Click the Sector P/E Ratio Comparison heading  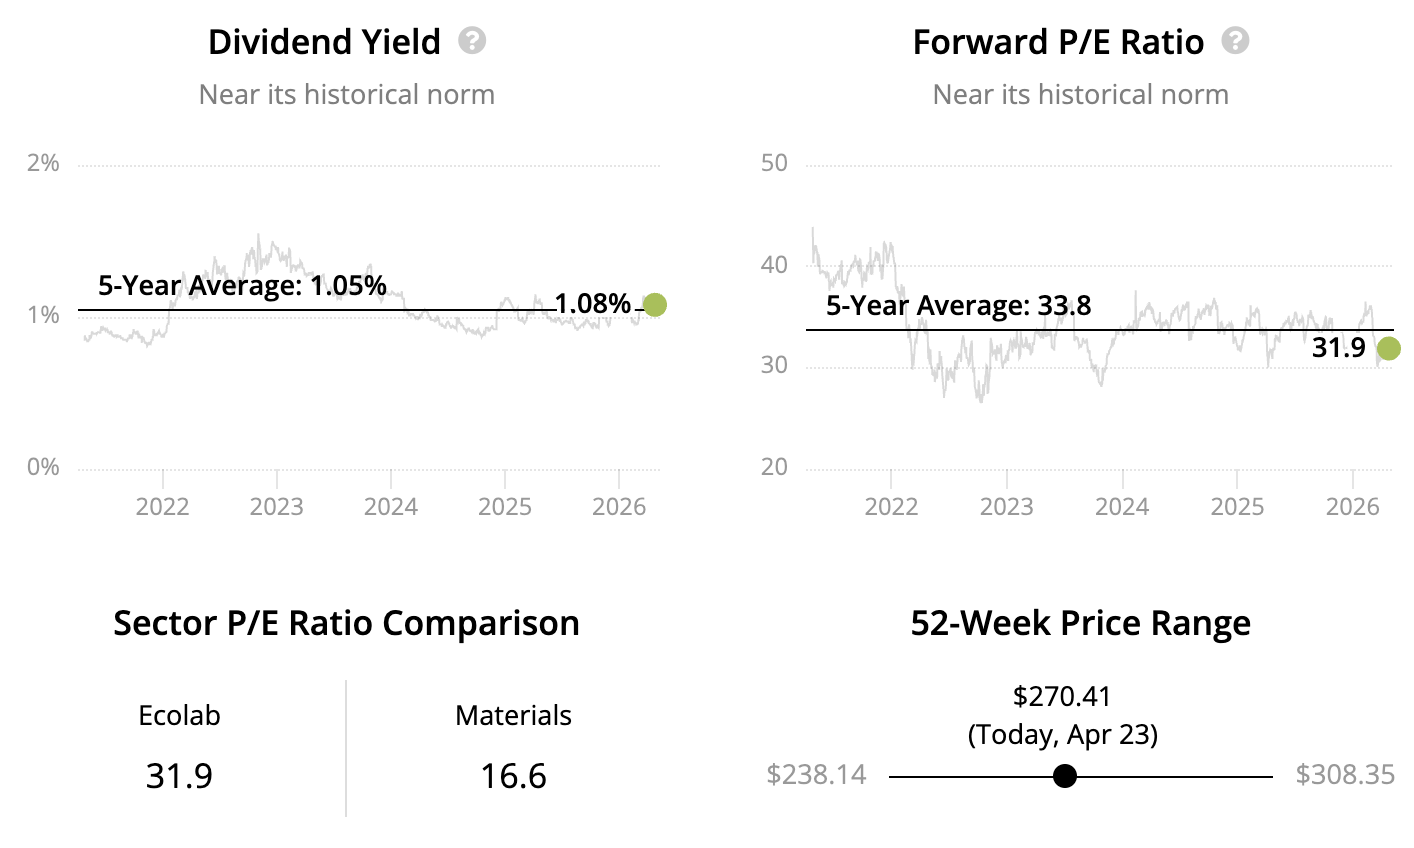tap(346, 623)
